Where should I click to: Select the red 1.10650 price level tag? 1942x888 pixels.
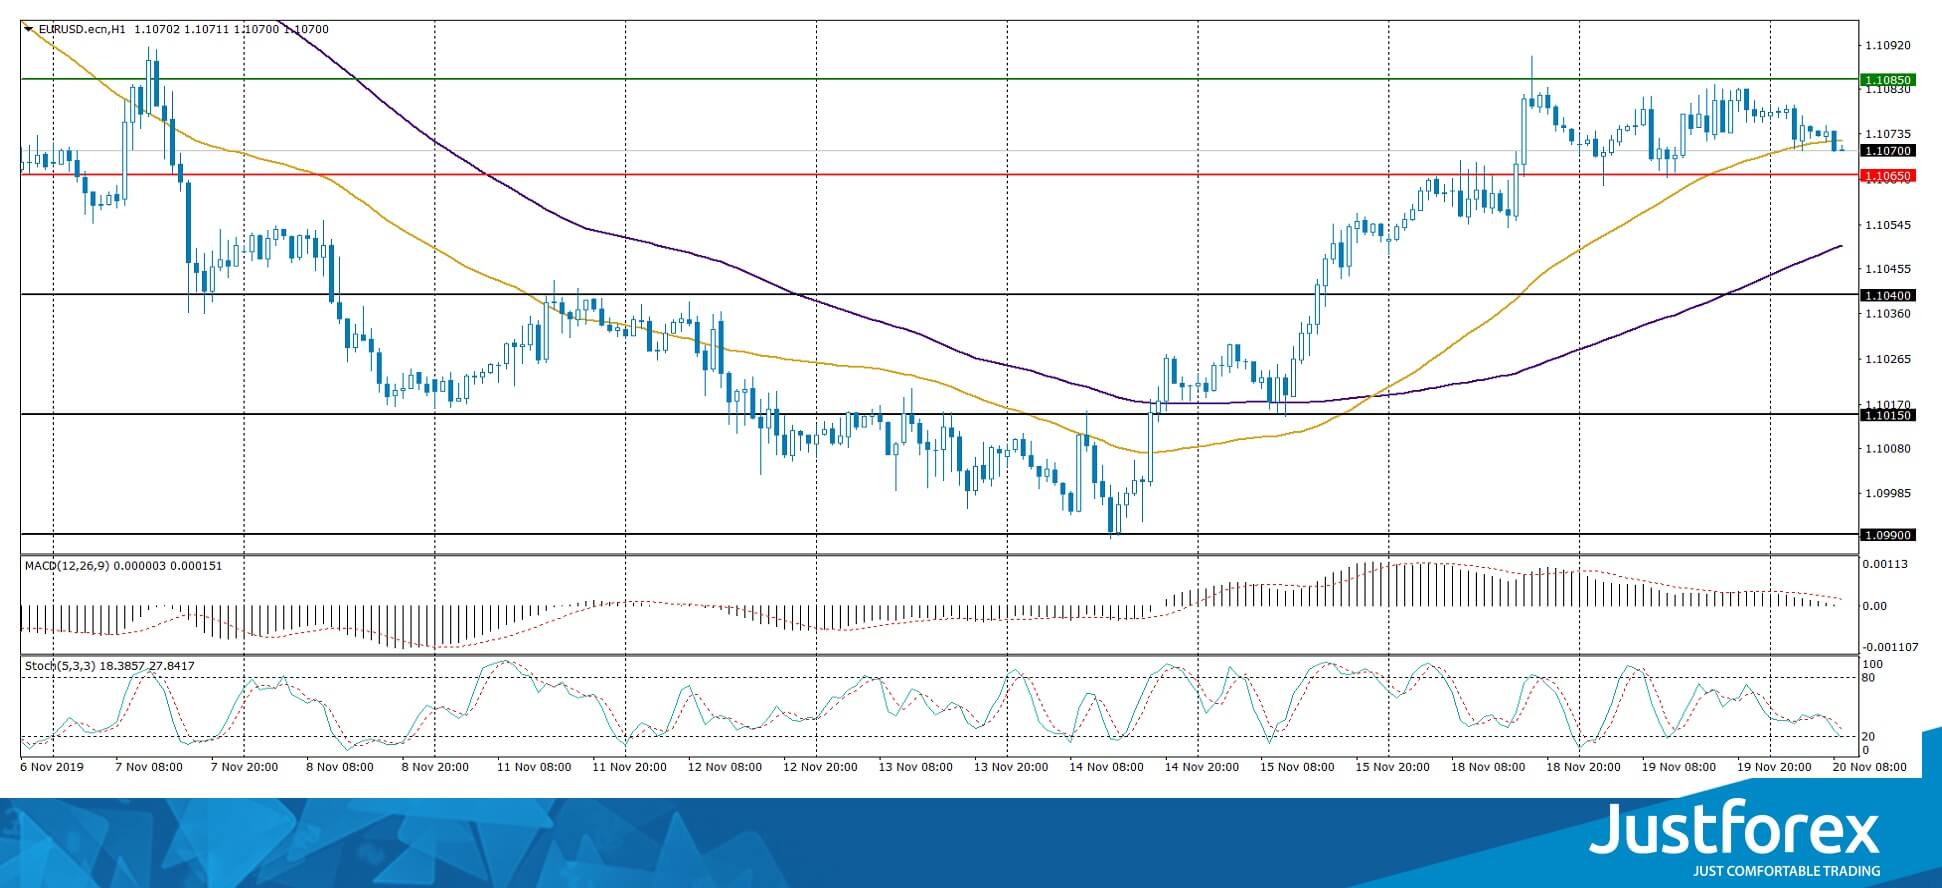click(1887, 176)
